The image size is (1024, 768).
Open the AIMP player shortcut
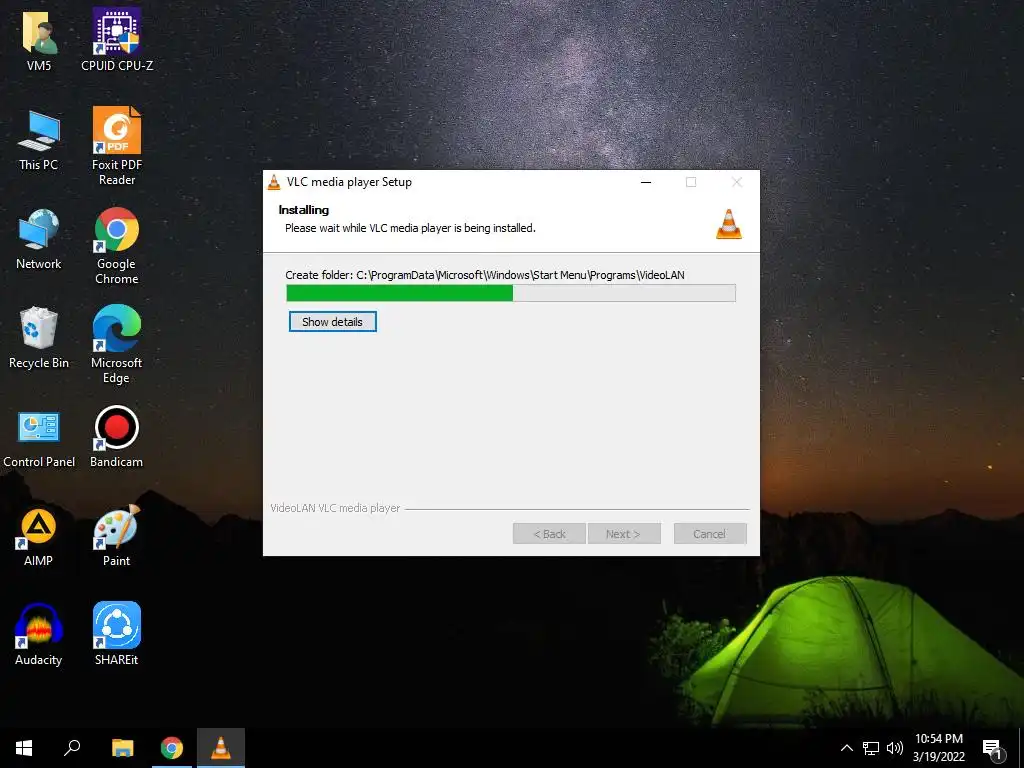[39, 537]
